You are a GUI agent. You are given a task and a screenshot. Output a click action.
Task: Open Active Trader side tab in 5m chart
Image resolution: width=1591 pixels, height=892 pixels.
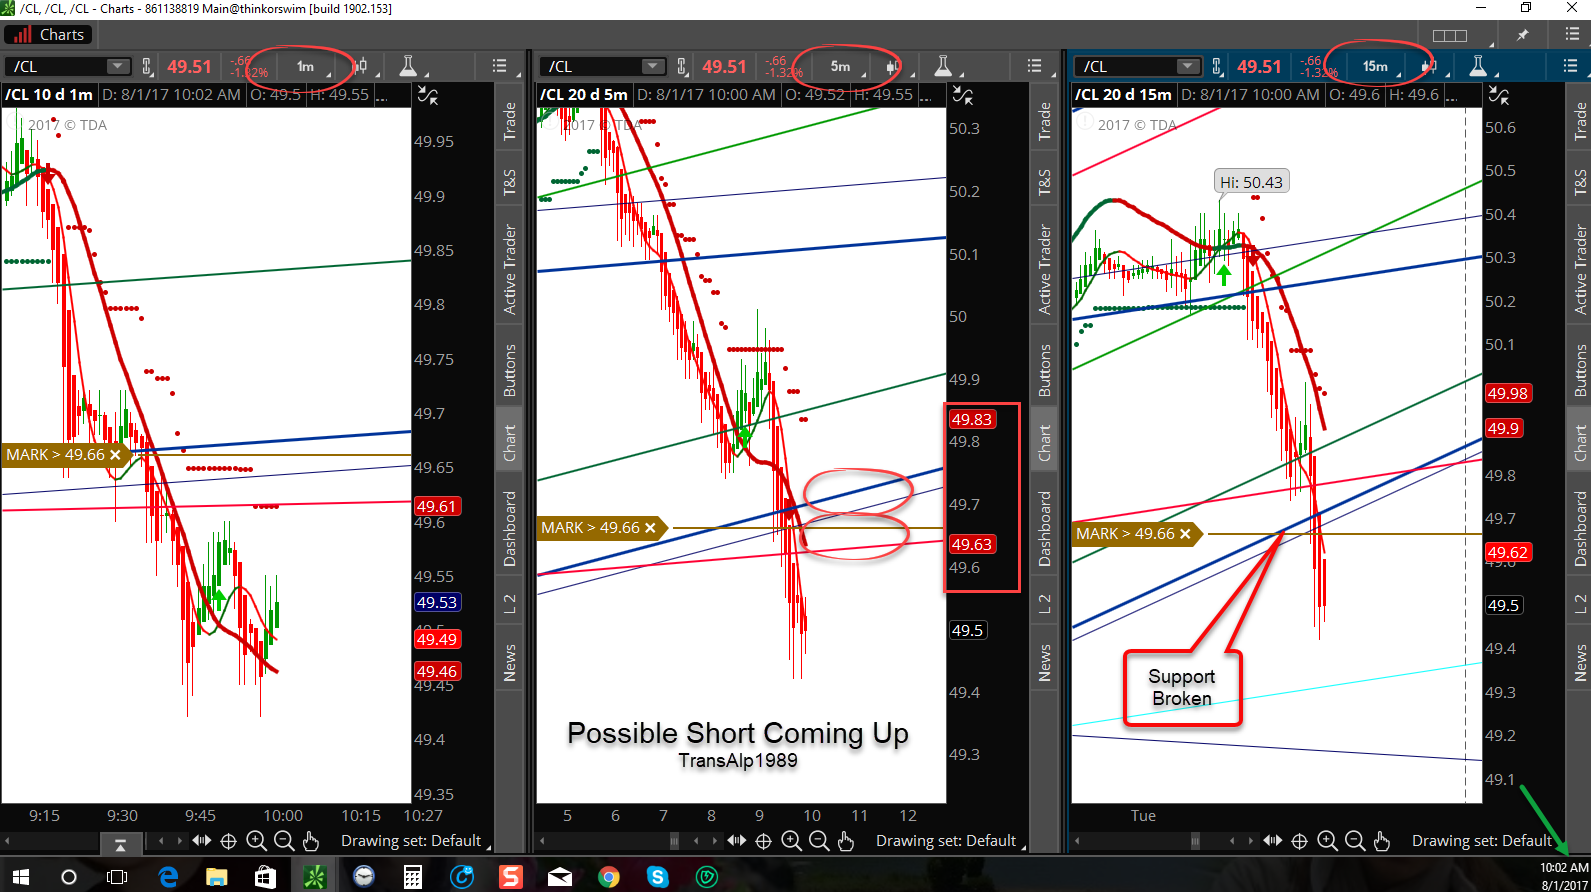click(1045, 270)
